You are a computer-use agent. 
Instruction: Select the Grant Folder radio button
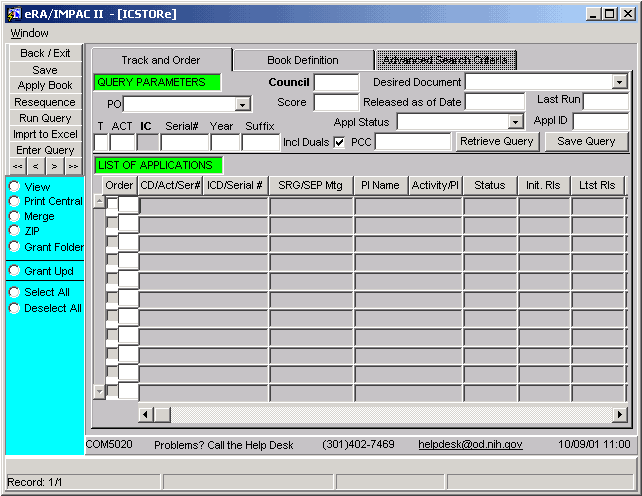click(x=14, y=247)
